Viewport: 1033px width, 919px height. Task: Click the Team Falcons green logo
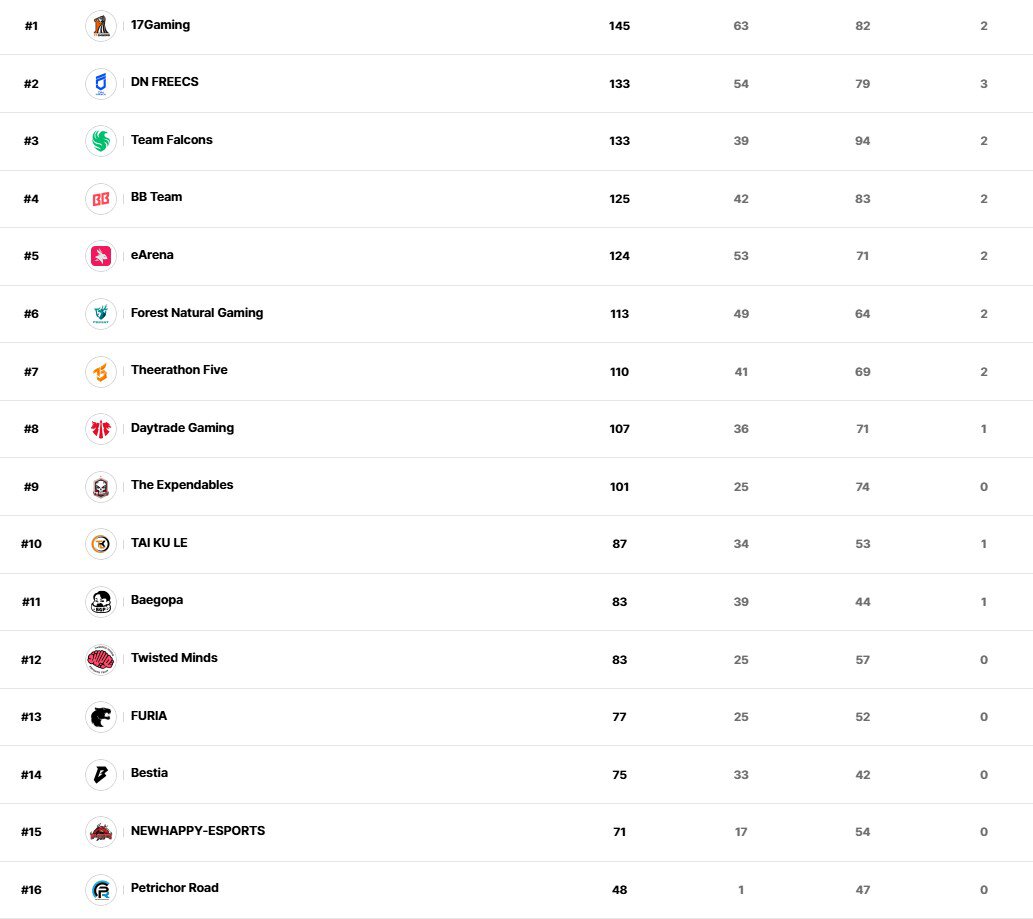(101, 141)
